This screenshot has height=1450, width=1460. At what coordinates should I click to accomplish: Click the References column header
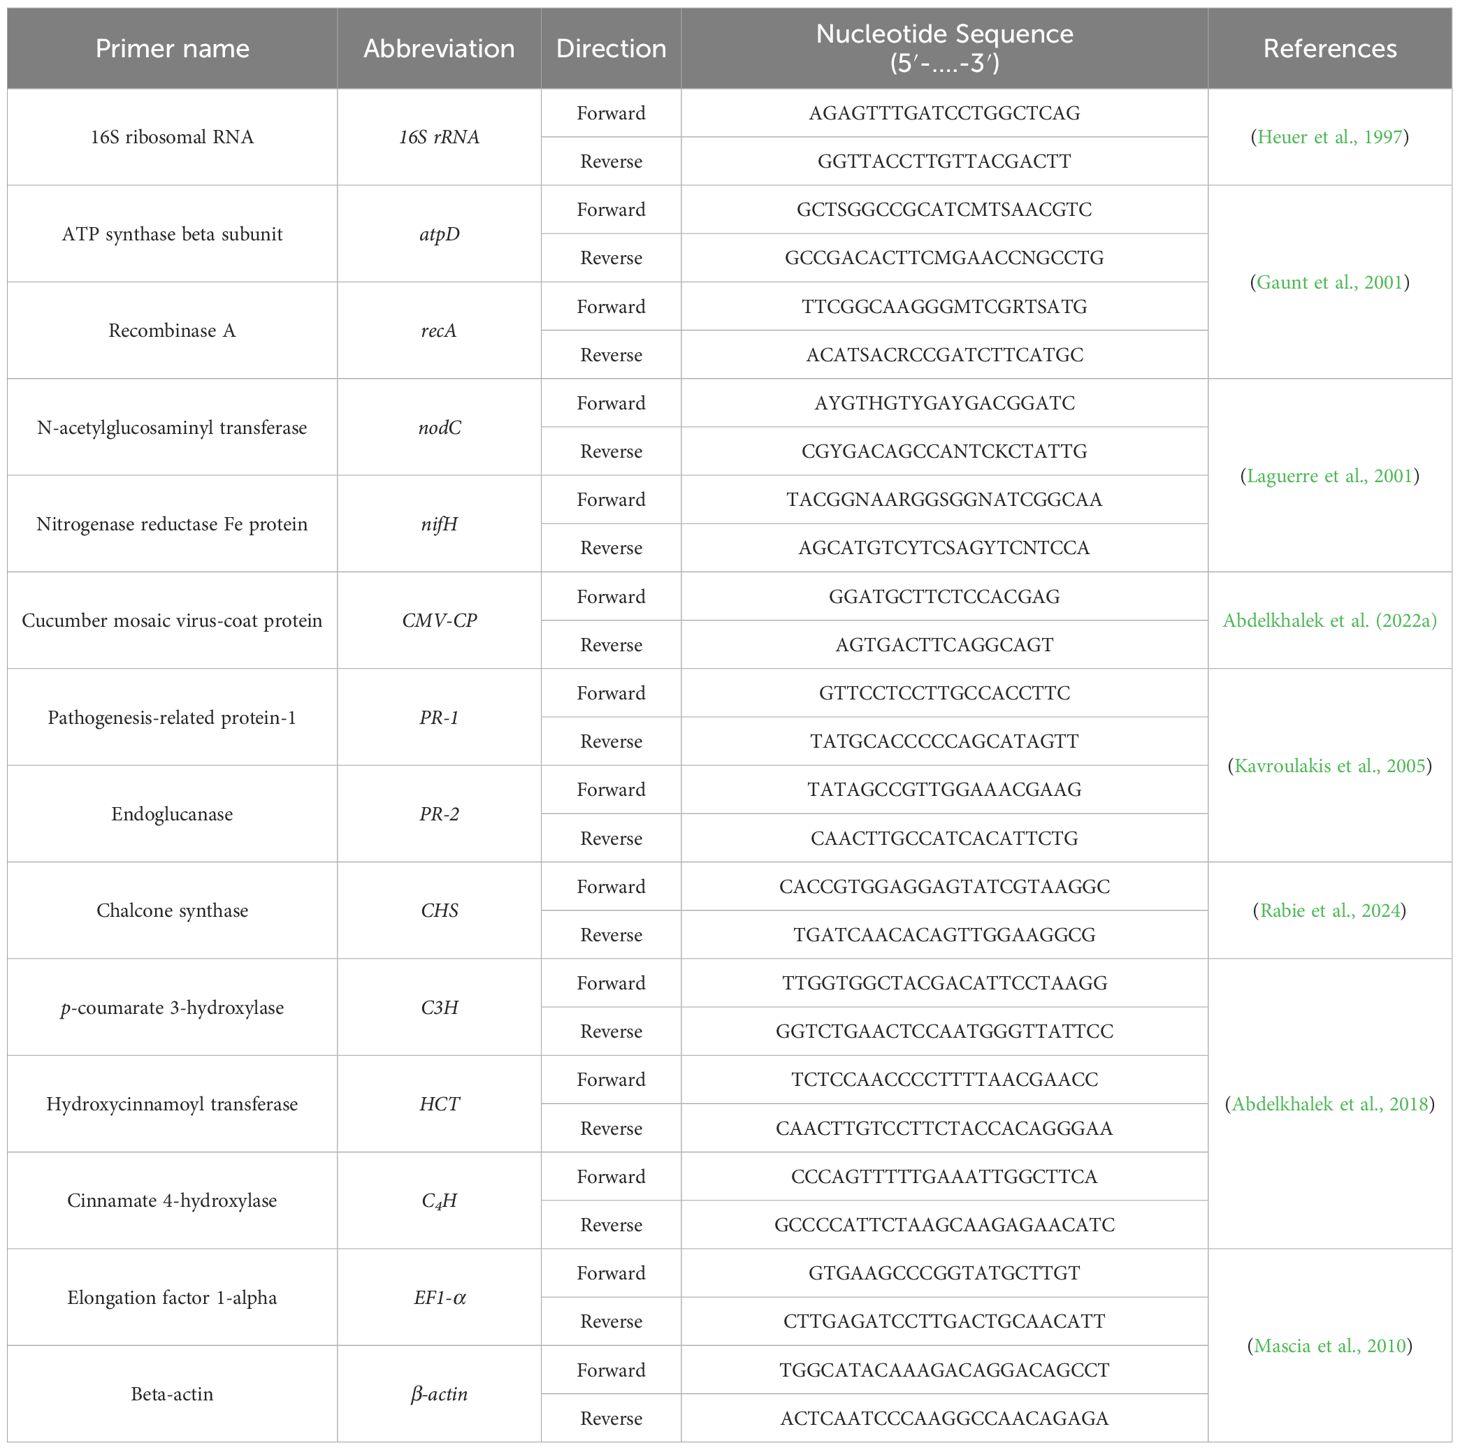tap(1329, 49)
